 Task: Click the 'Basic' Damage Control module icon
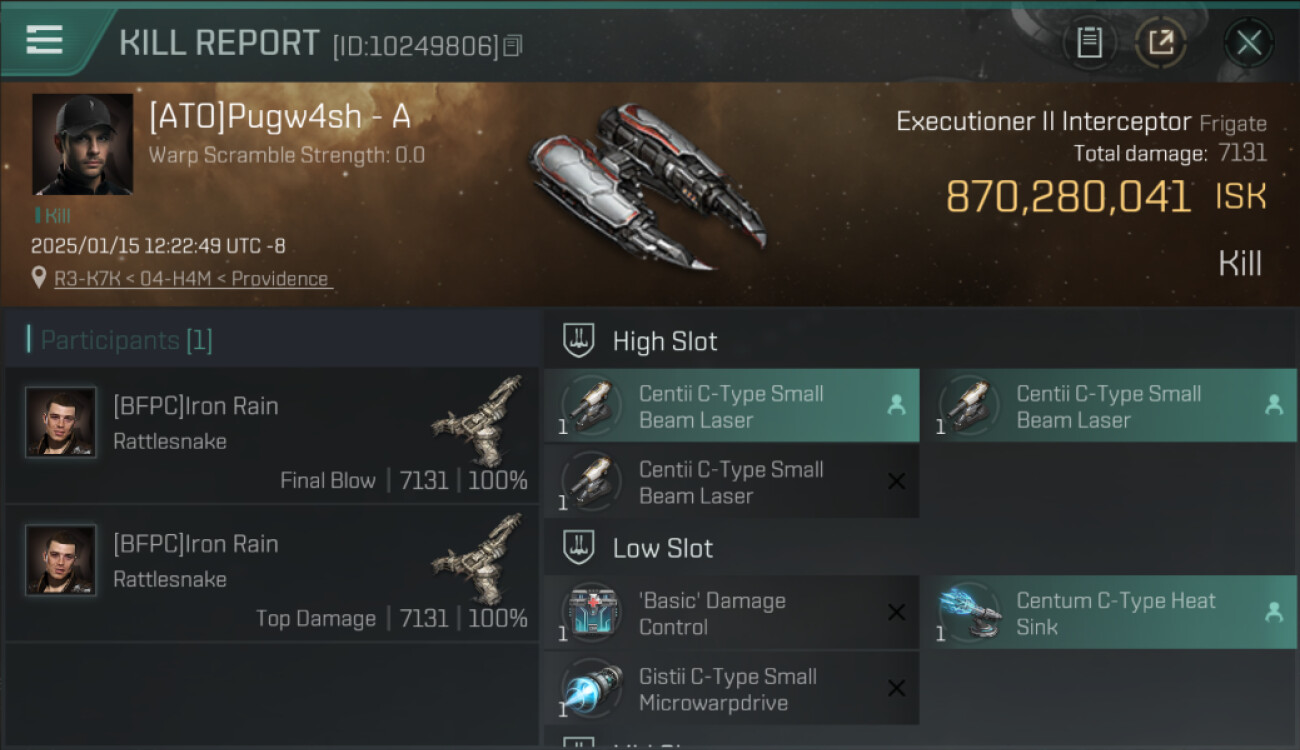592,613
